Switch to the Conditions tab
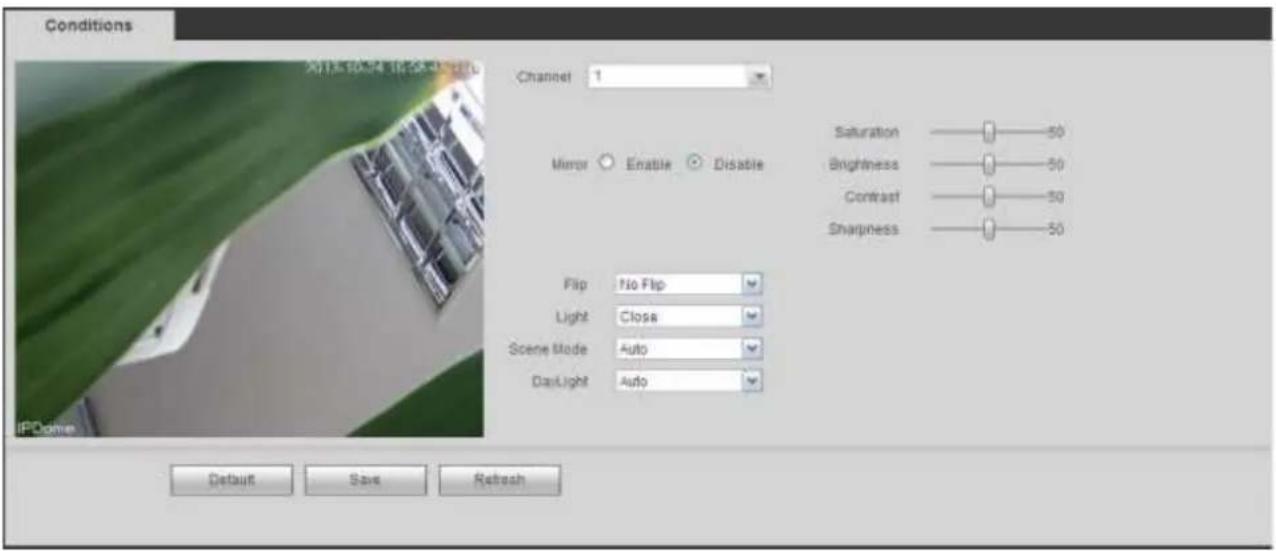Screen dimensions: 1276x551 pyautogui.click(x=89, y=24)
